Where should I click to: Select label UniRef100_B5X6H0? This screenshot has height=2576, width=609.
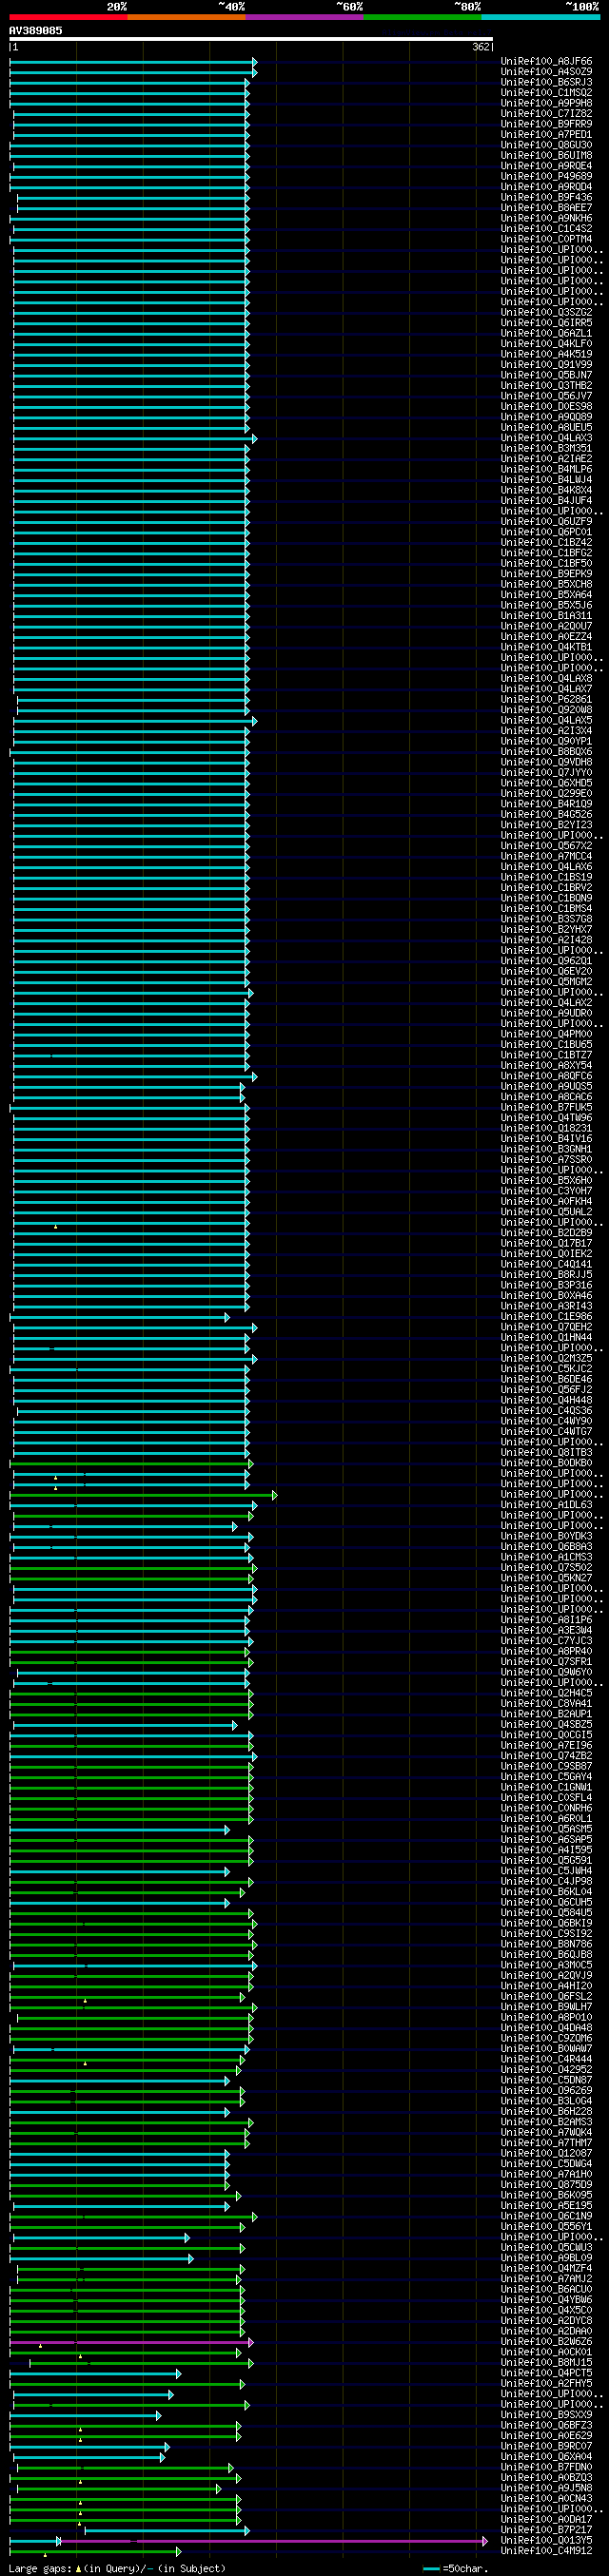click(546, 1180)
